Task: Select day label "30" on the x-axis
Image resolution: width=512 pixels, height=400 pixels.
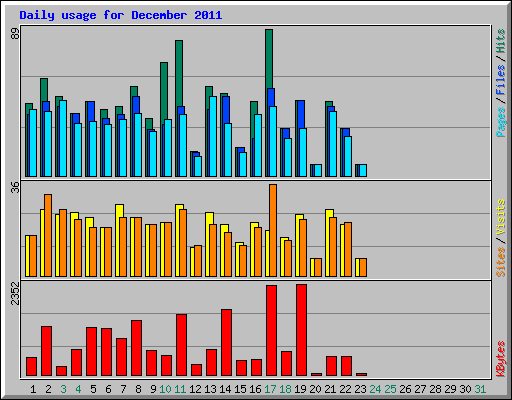Action: (x=465, y=389)
